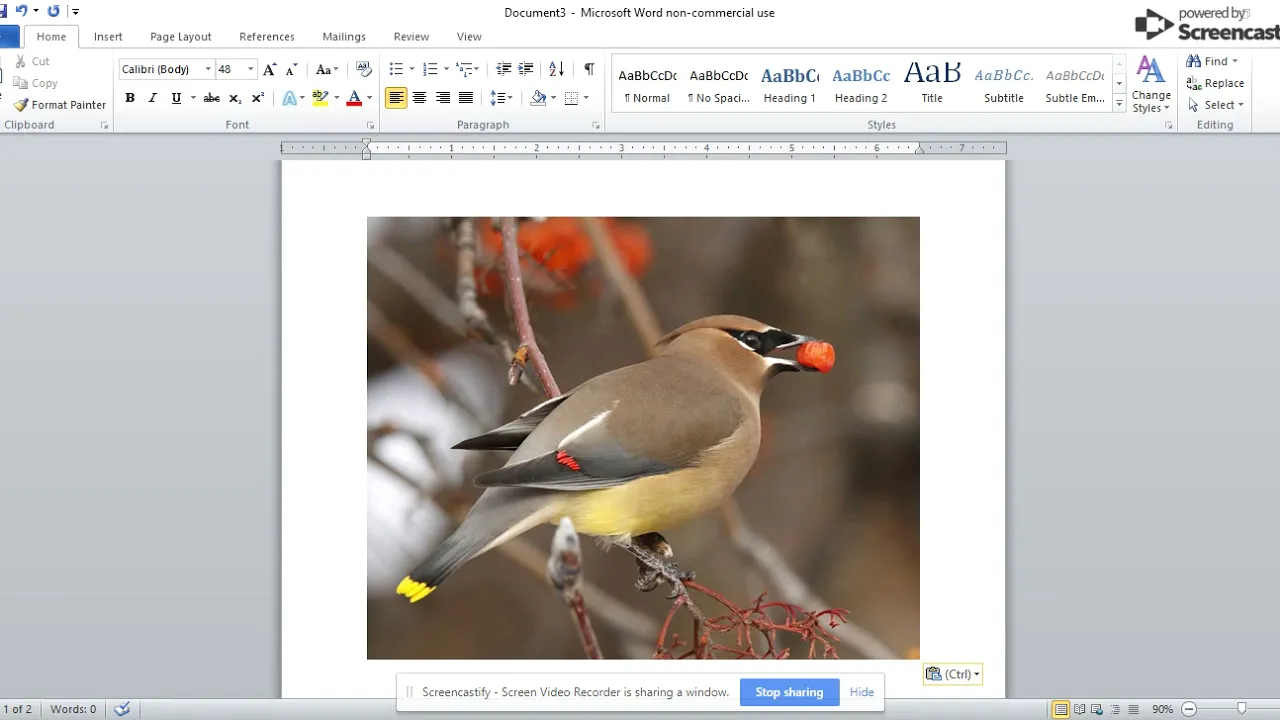This screenshot has width=1280, height=720.
Task: Click Redo in Quick Access toolbar
Action: click(x=53, y=12)
